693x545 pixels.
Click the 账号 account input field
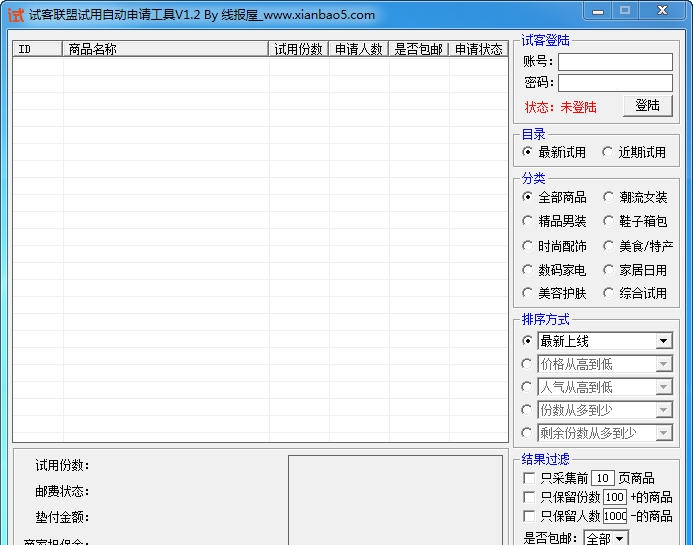click(615, 62)
